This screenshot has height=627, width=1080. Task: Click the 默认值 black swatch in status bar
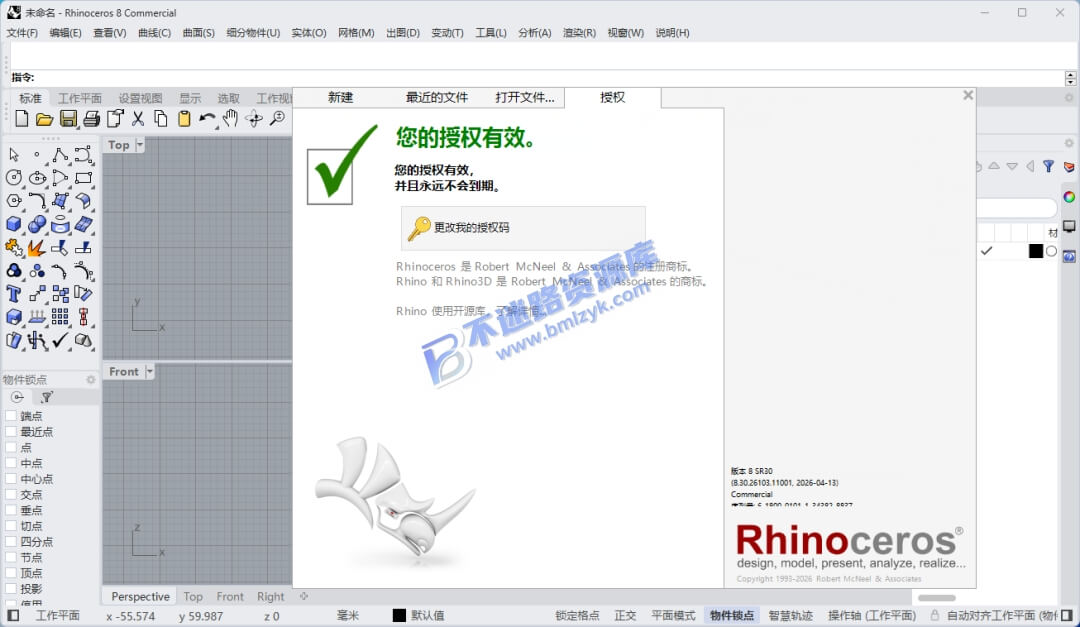click(399, 615)
